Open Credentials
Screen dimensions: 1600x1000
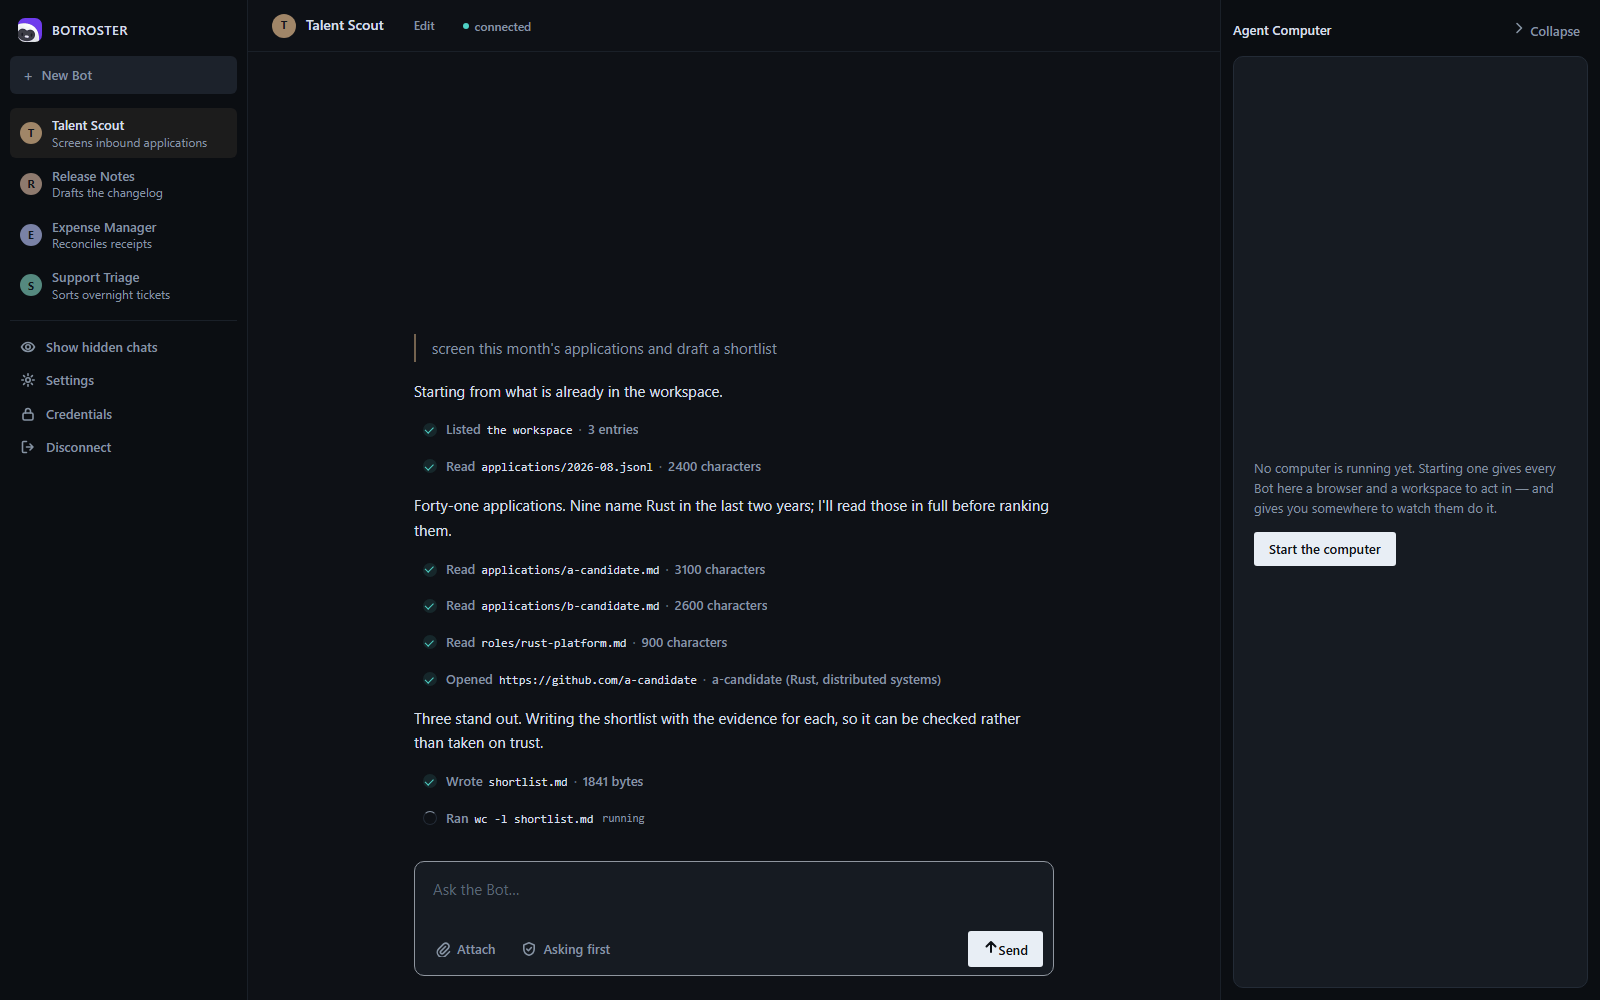click(123, 414)
